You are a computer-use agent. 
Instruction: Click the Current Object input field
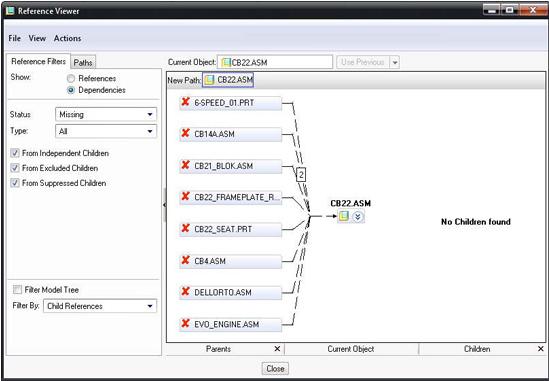tap(275, 62)
